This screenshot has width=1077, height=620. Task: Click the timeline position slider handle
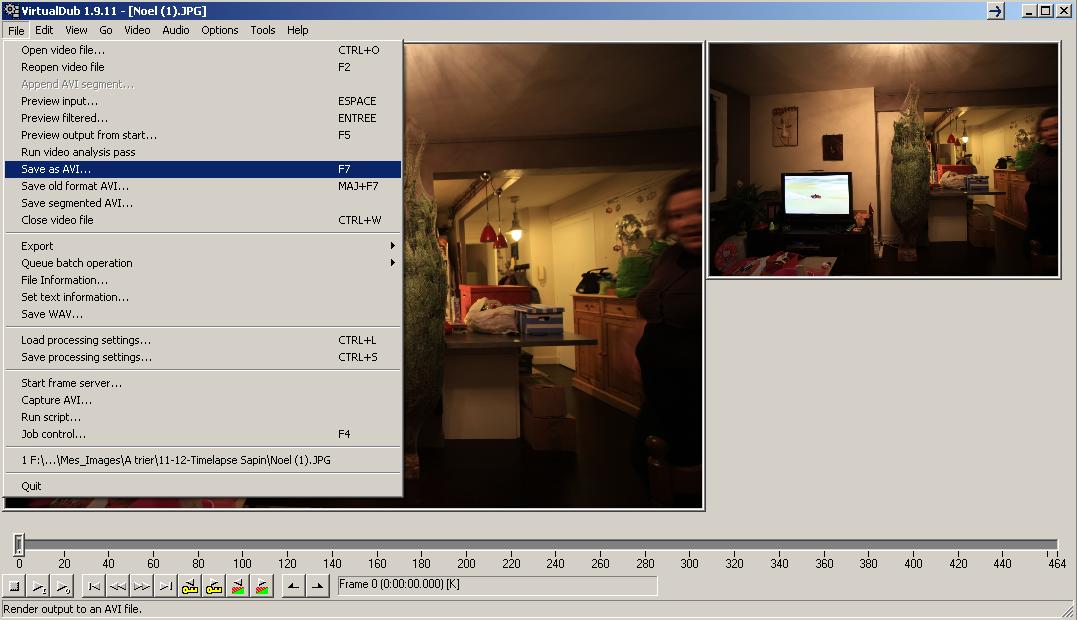[x=19, y=544]
